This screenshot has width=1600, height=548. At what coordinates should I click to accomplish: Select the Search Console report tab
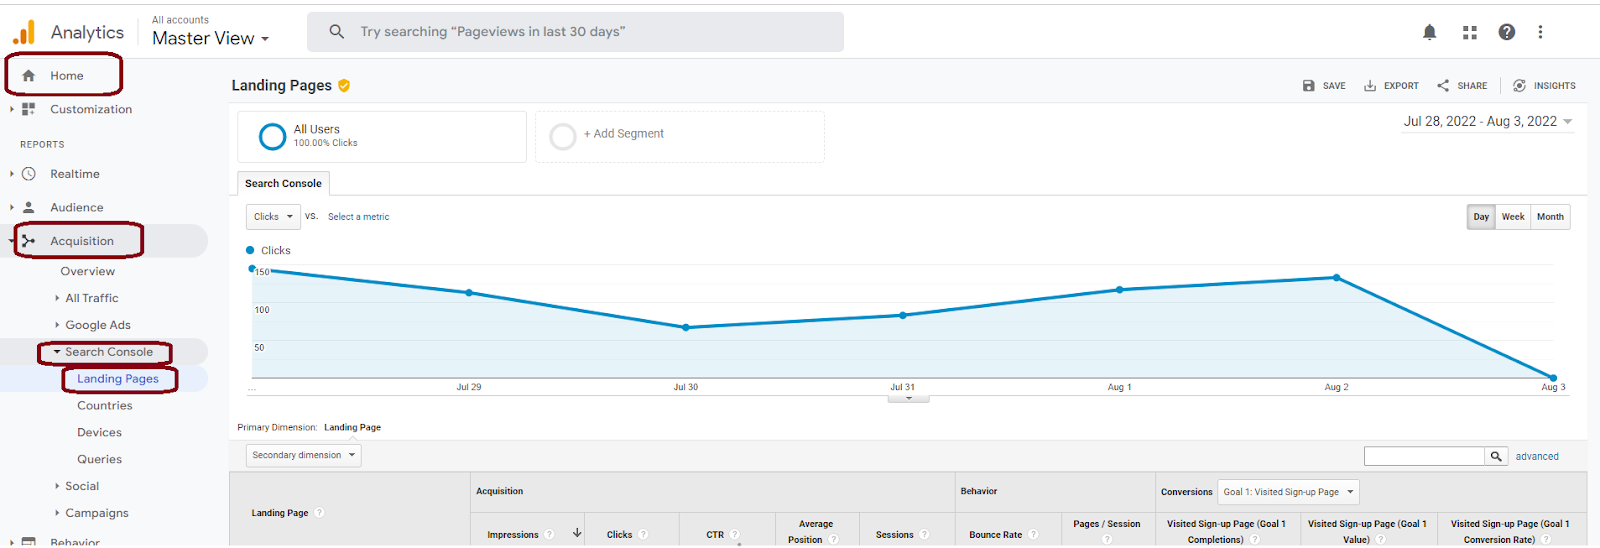(x=283, y=183)
